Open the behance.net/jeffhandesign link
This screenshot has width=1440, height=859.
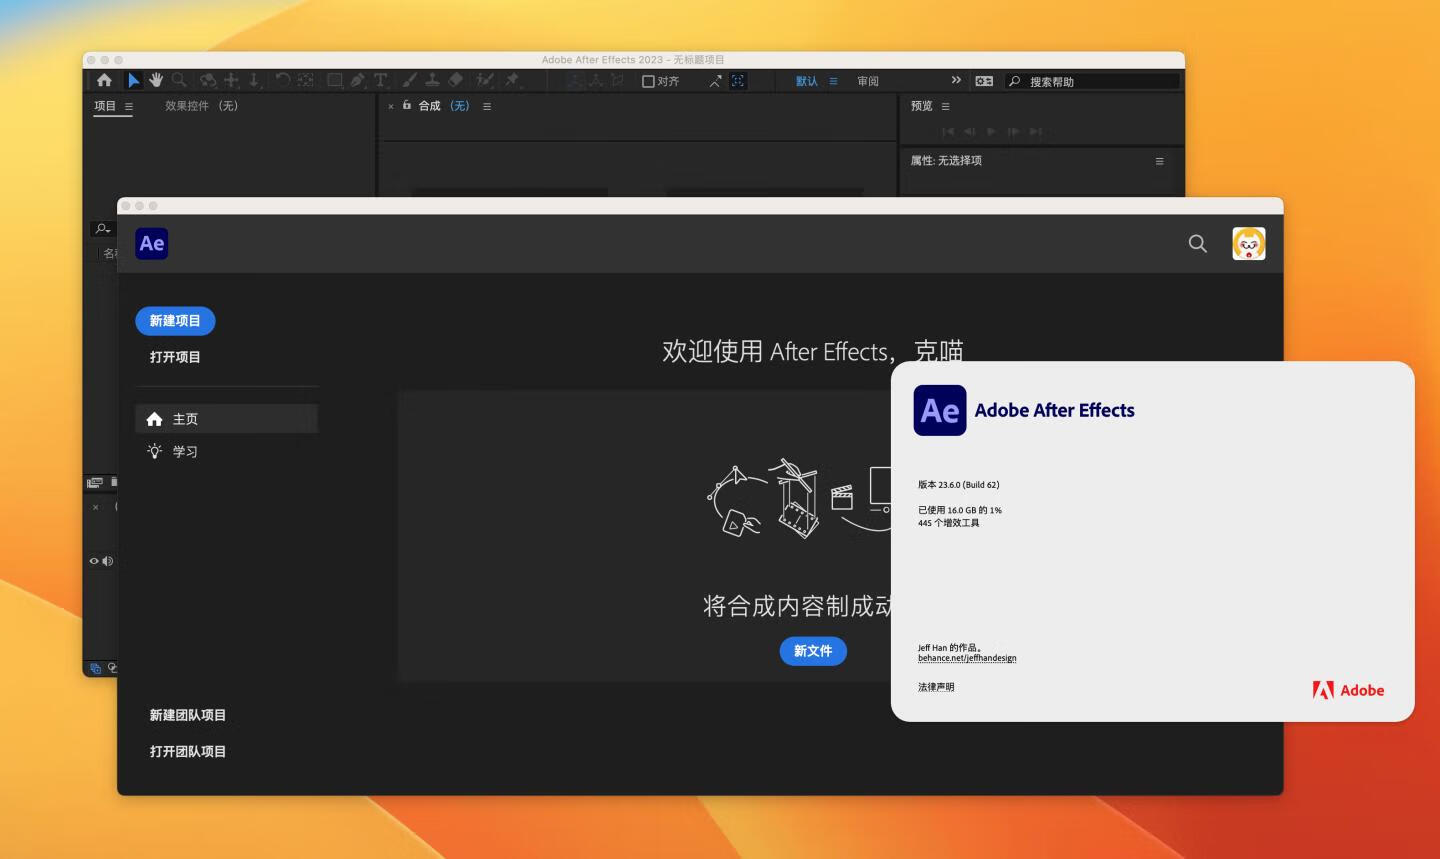pyautogui.click(x=967, y=658)
